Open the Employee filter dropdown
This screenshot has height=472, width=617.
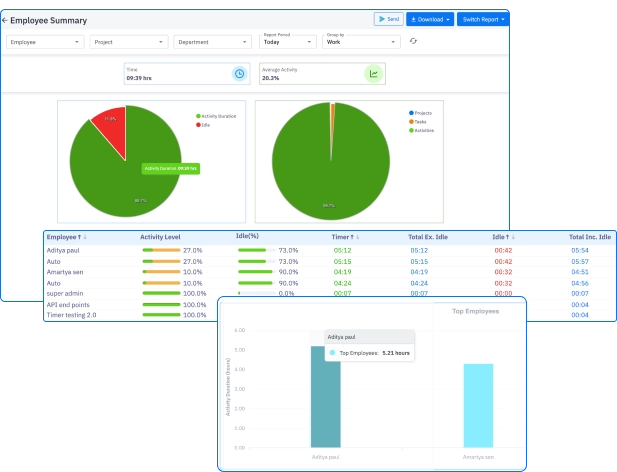(45, 42)
